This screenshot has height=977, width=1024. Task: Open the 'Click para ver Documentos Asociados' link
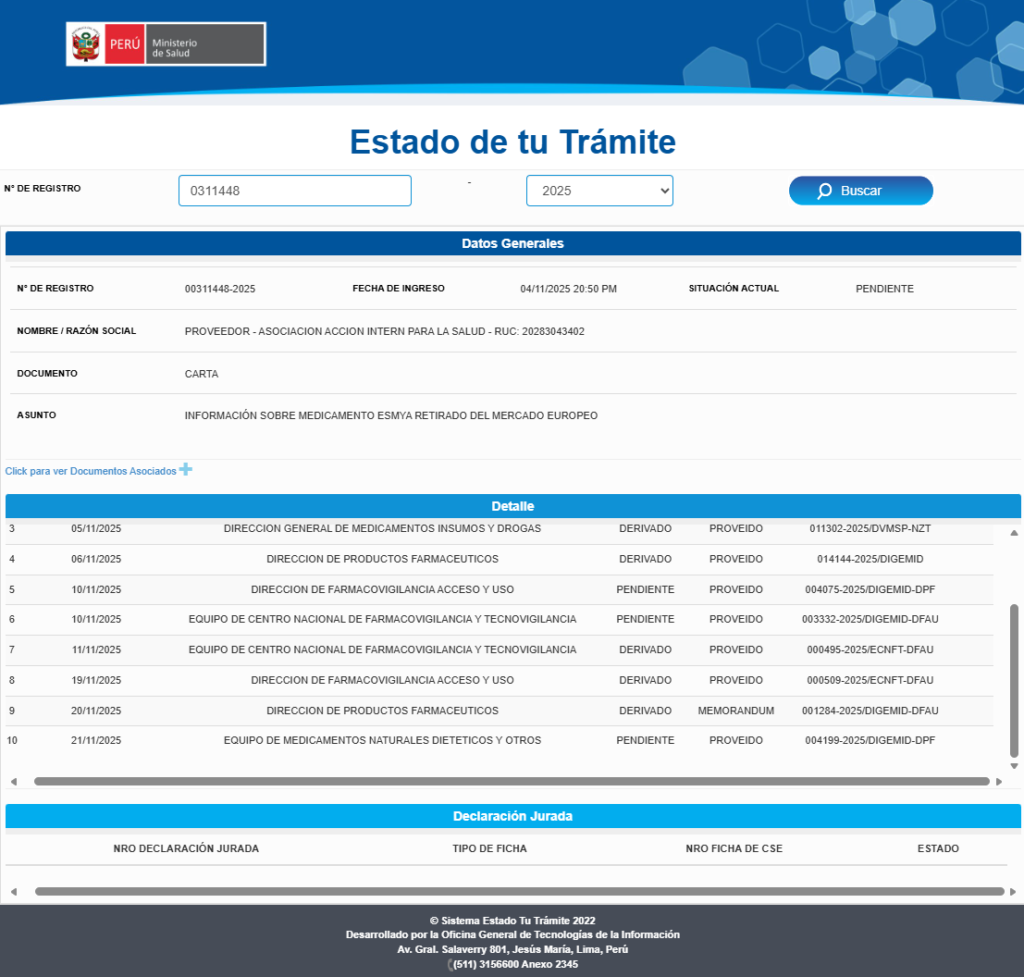pyautogui.click(x=90, y=471)
